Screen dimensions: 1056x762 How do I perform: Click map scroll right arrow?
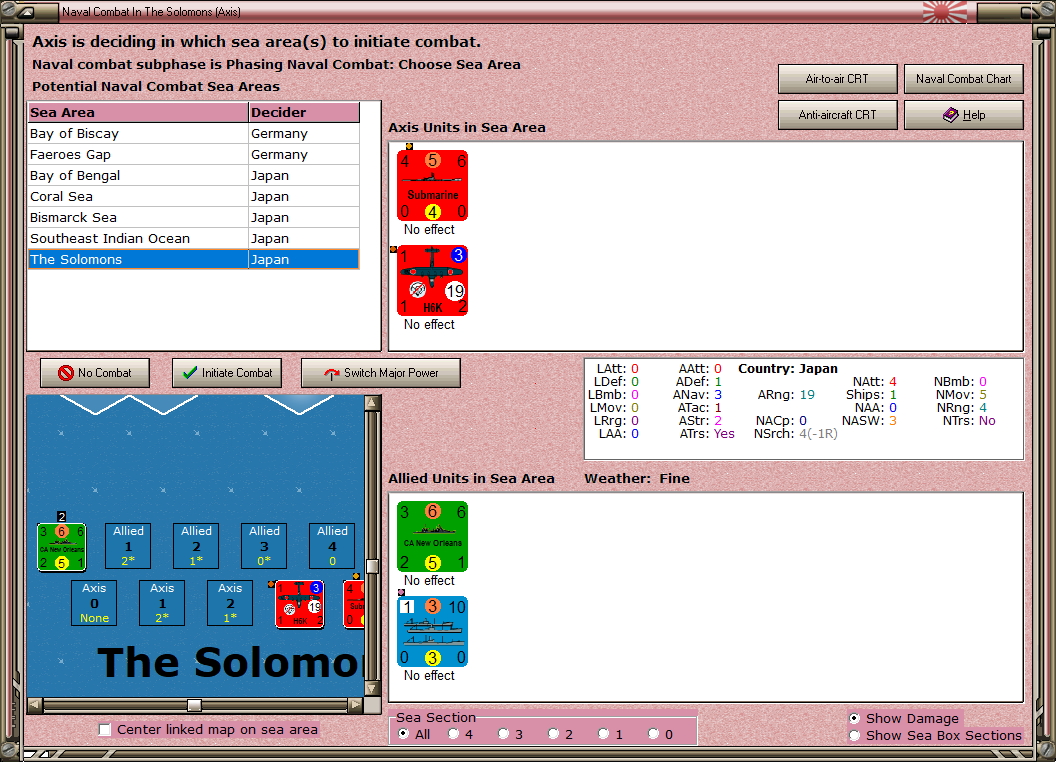pyautogui.click(x=356, y=705)
